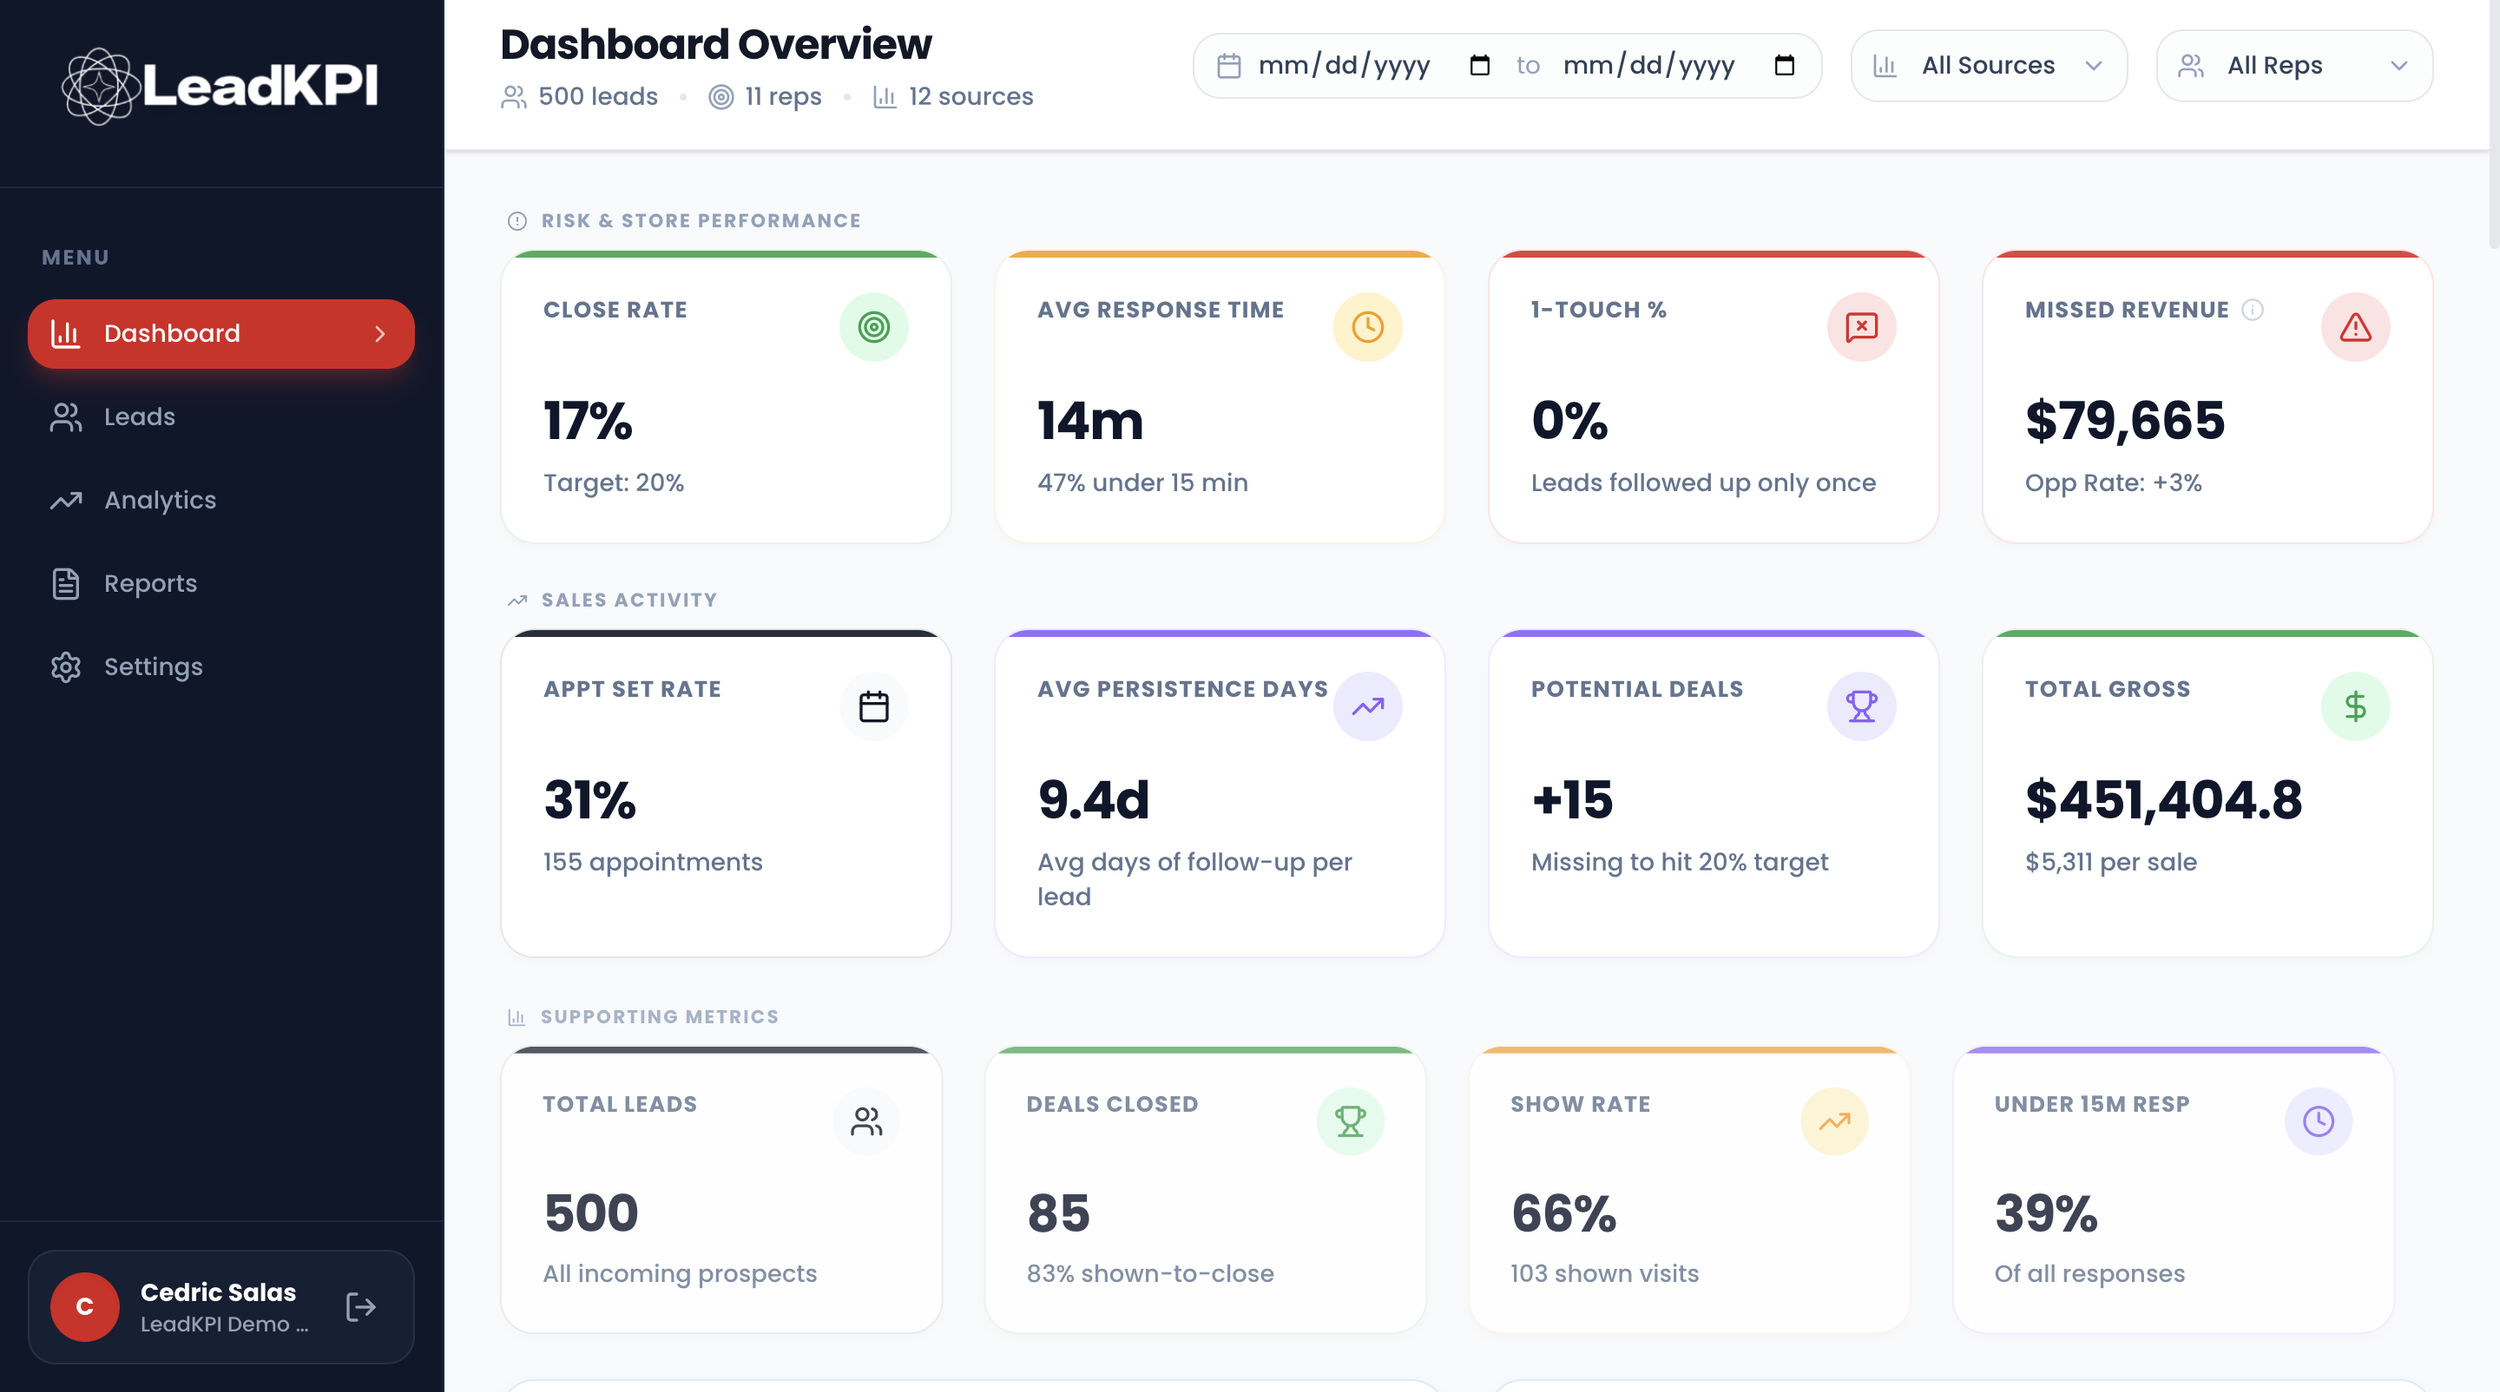Open the start date calendar picker
This screenshot has width=2500, height=1392.
(1479, 66)
